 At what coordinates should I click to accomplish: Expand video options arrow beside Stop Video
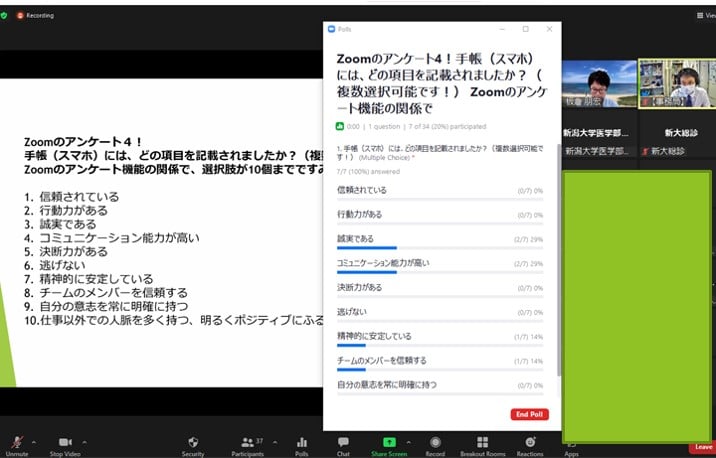click(84, 442)
